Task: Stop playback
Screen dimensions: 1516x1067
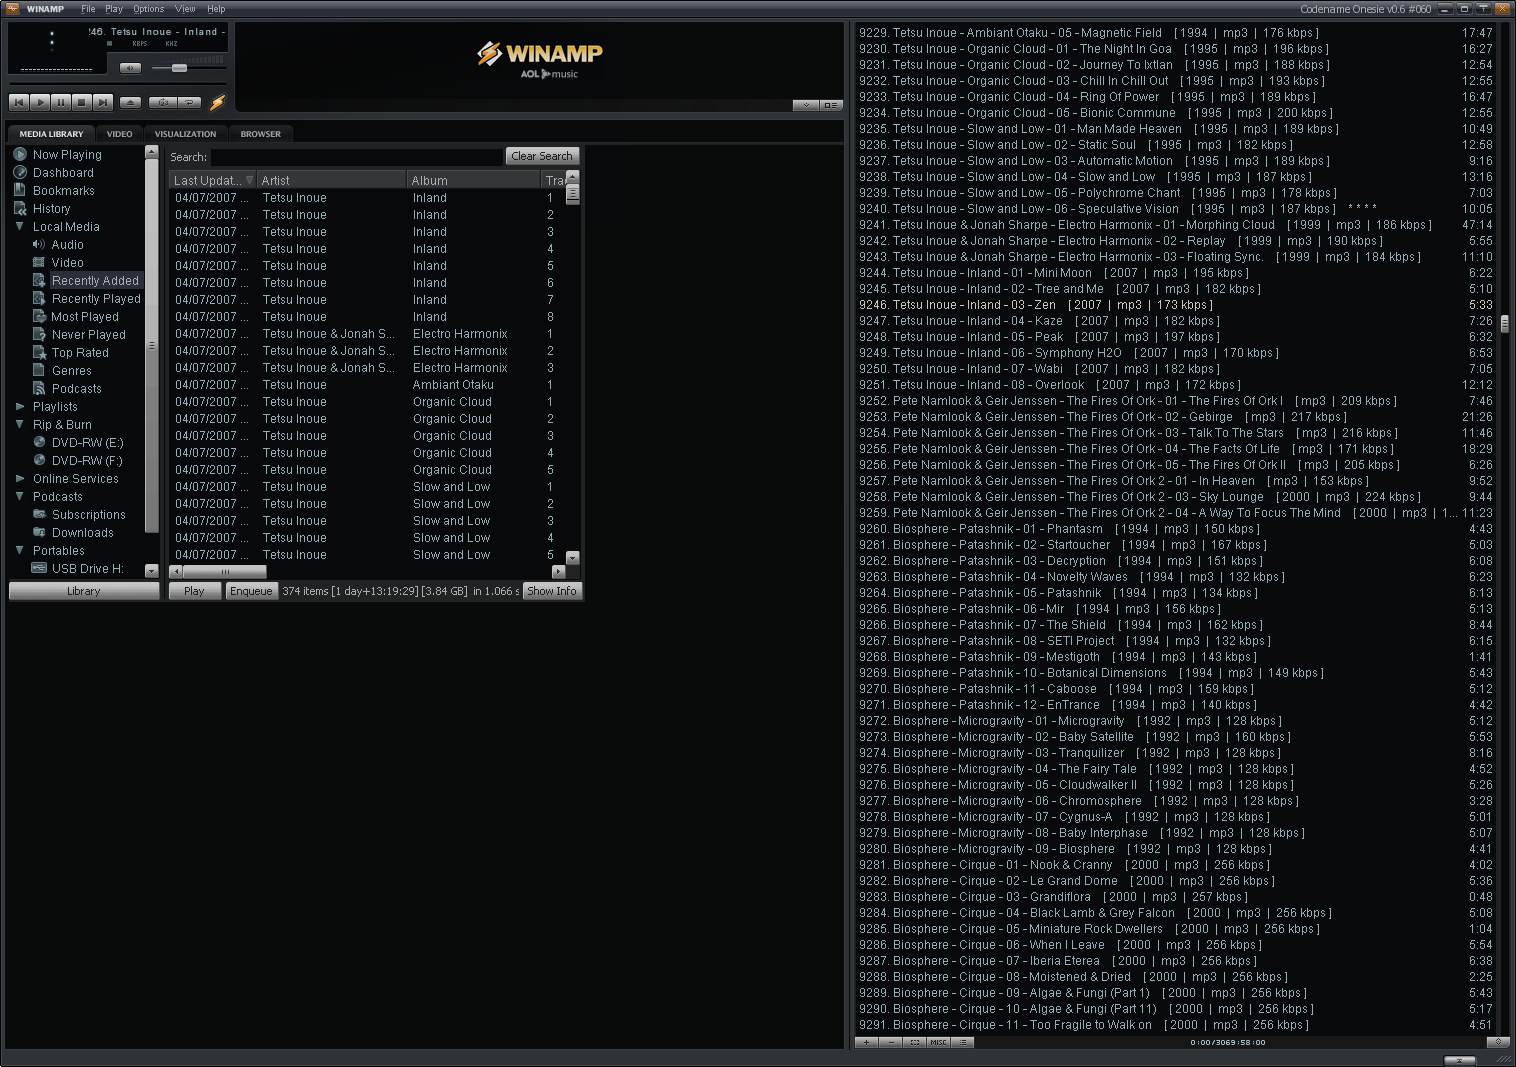Action: pyautogui.click(x=82, y=102)
